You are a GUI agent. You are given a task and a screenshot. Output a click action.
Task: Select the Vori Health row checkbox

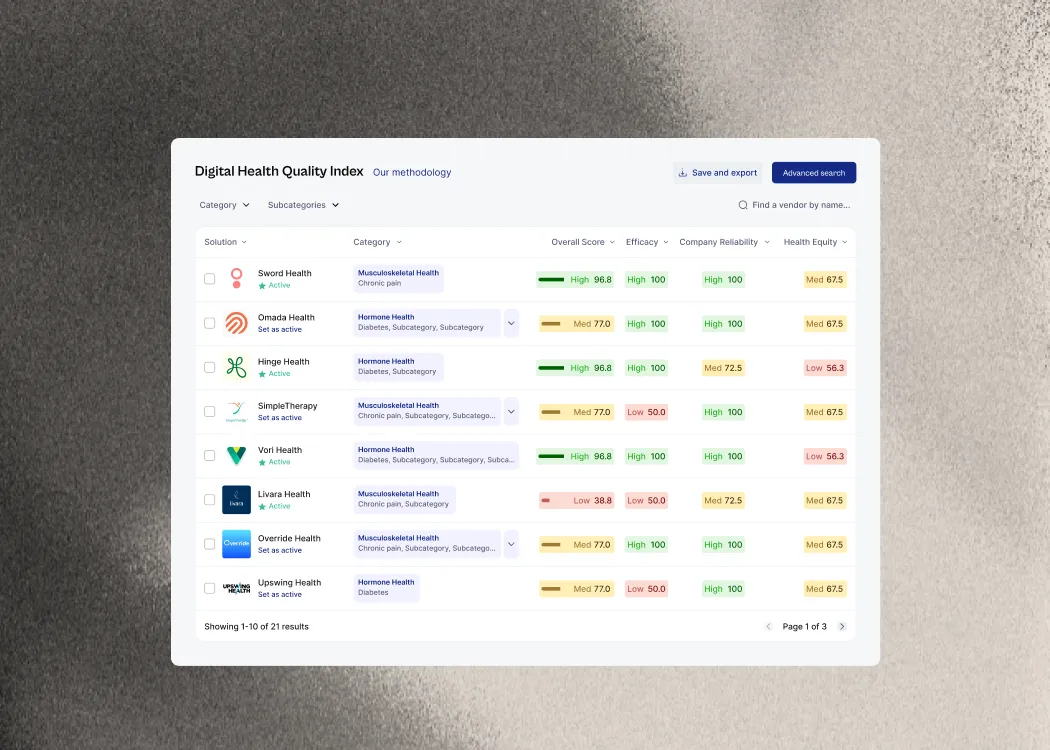point(210,455)
